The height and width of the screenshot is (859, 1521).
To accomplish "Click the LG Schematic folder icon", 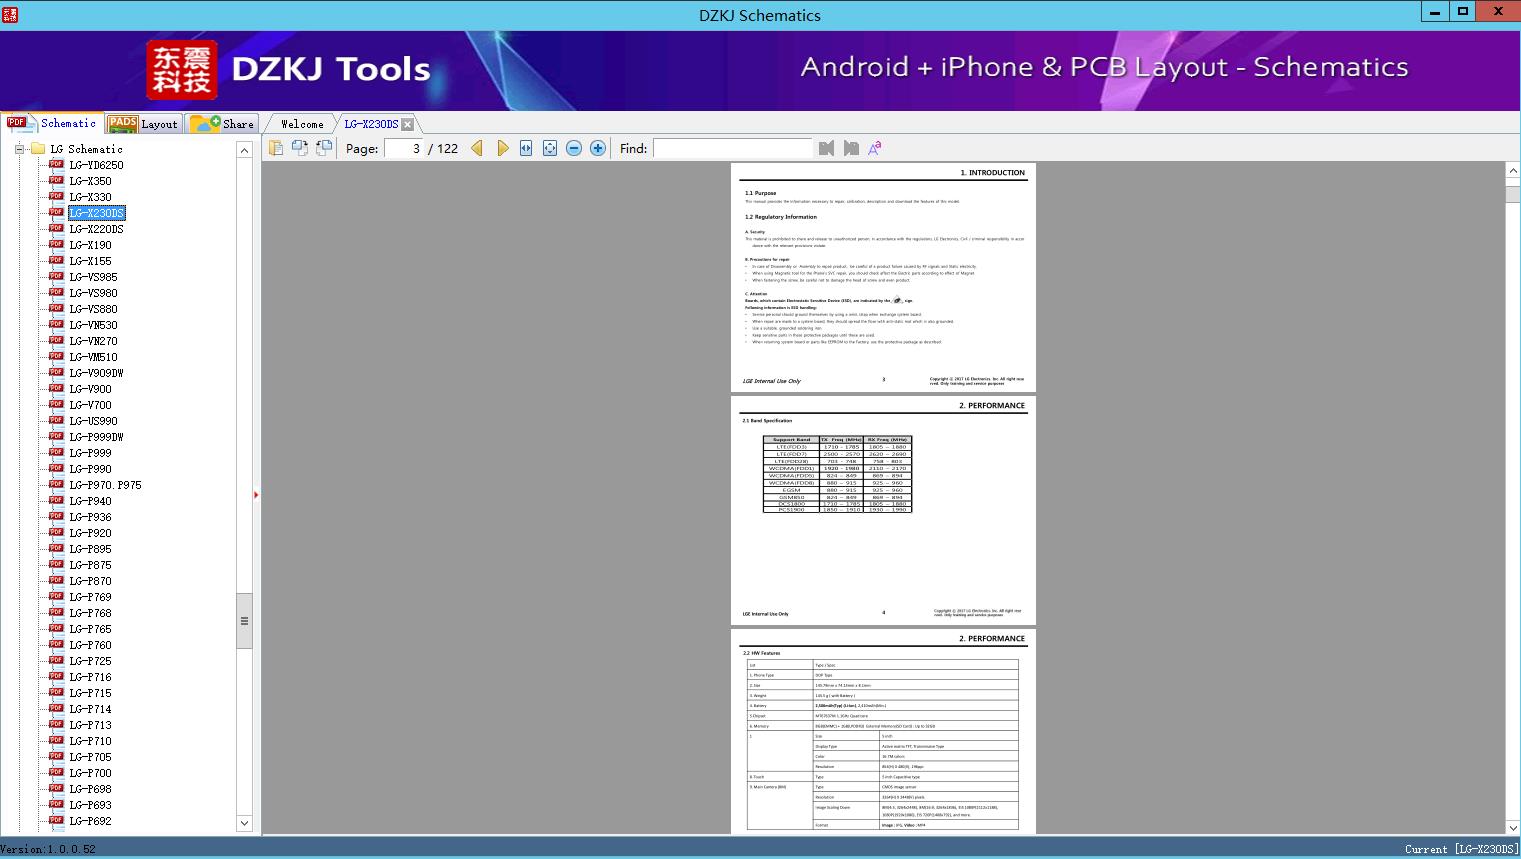I will coord(38,149).
